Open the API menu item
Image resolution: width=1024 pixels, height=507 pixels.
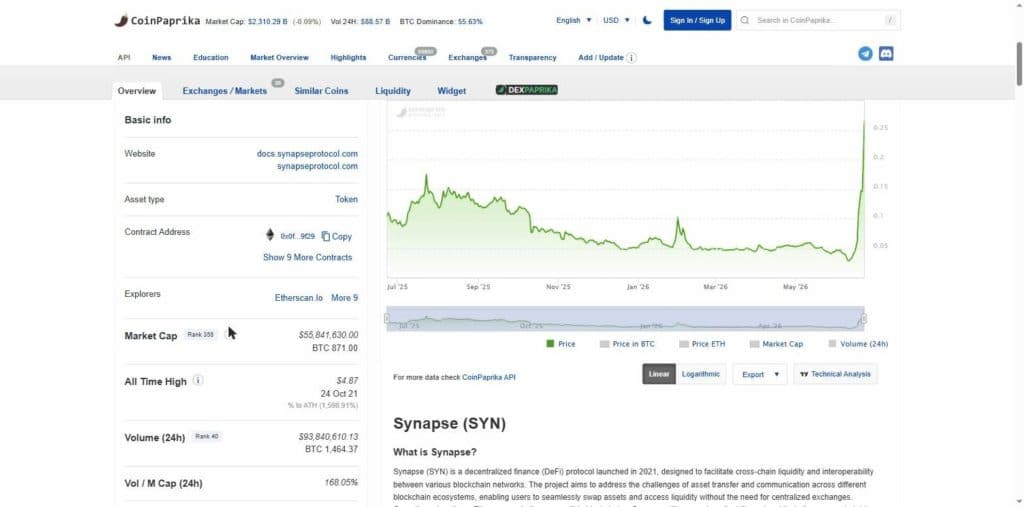[124, 57]
